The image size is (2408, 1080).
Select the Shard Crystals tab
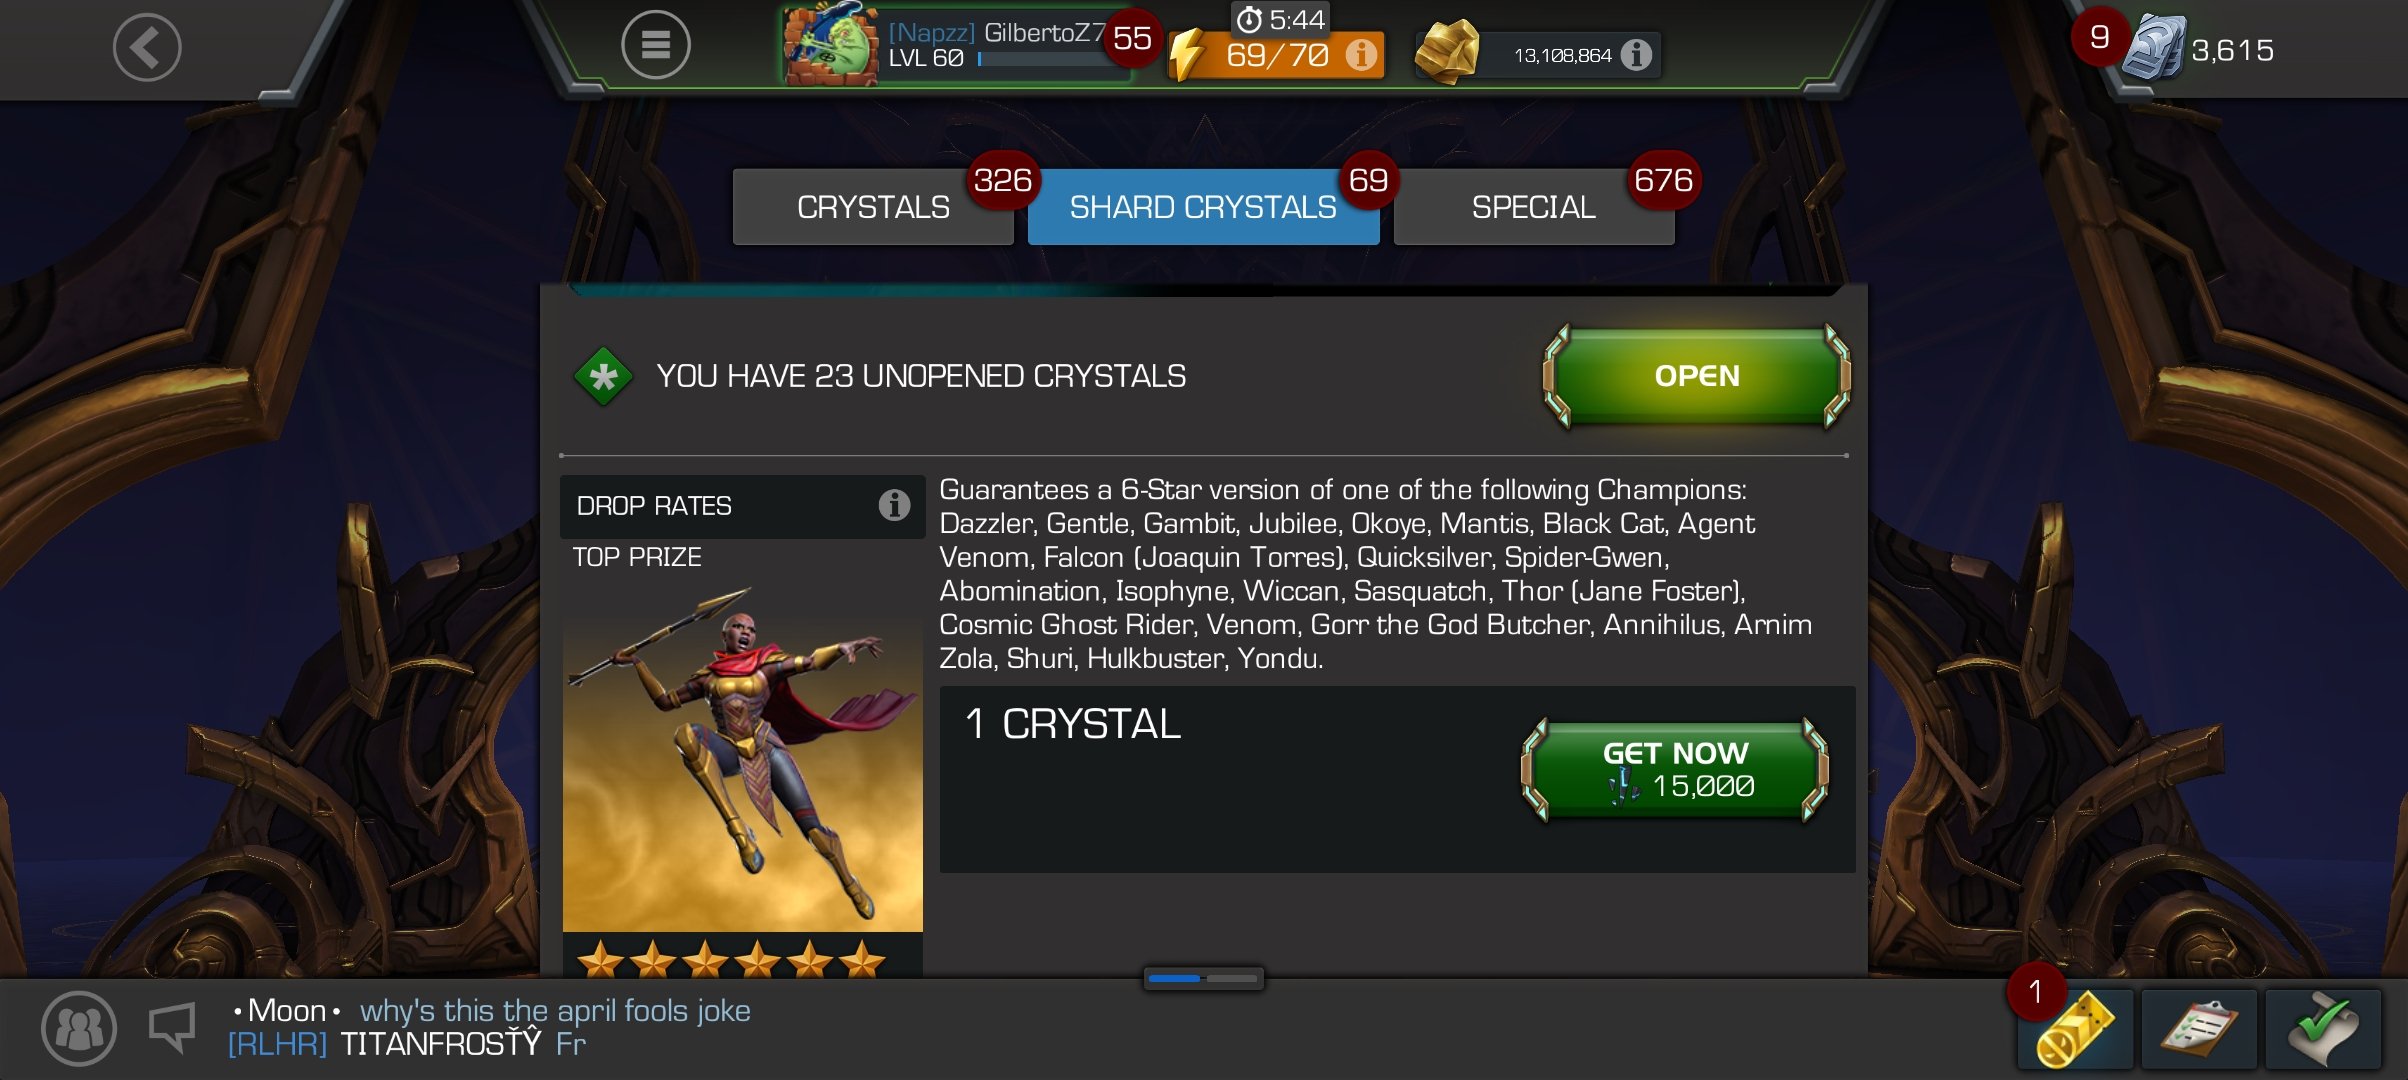pyautogui.click(x=1203, y=207)
